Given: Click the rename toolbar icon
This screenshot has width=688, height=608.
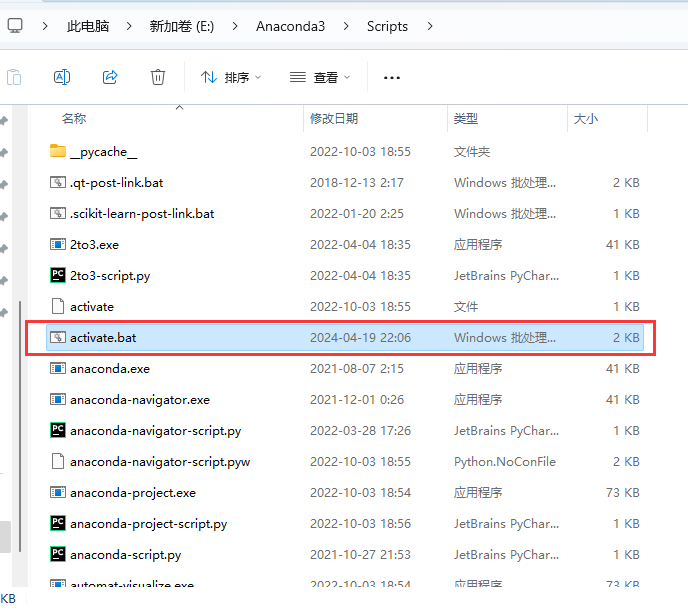Looking at the screenshot, I should [x=62, y=77].
